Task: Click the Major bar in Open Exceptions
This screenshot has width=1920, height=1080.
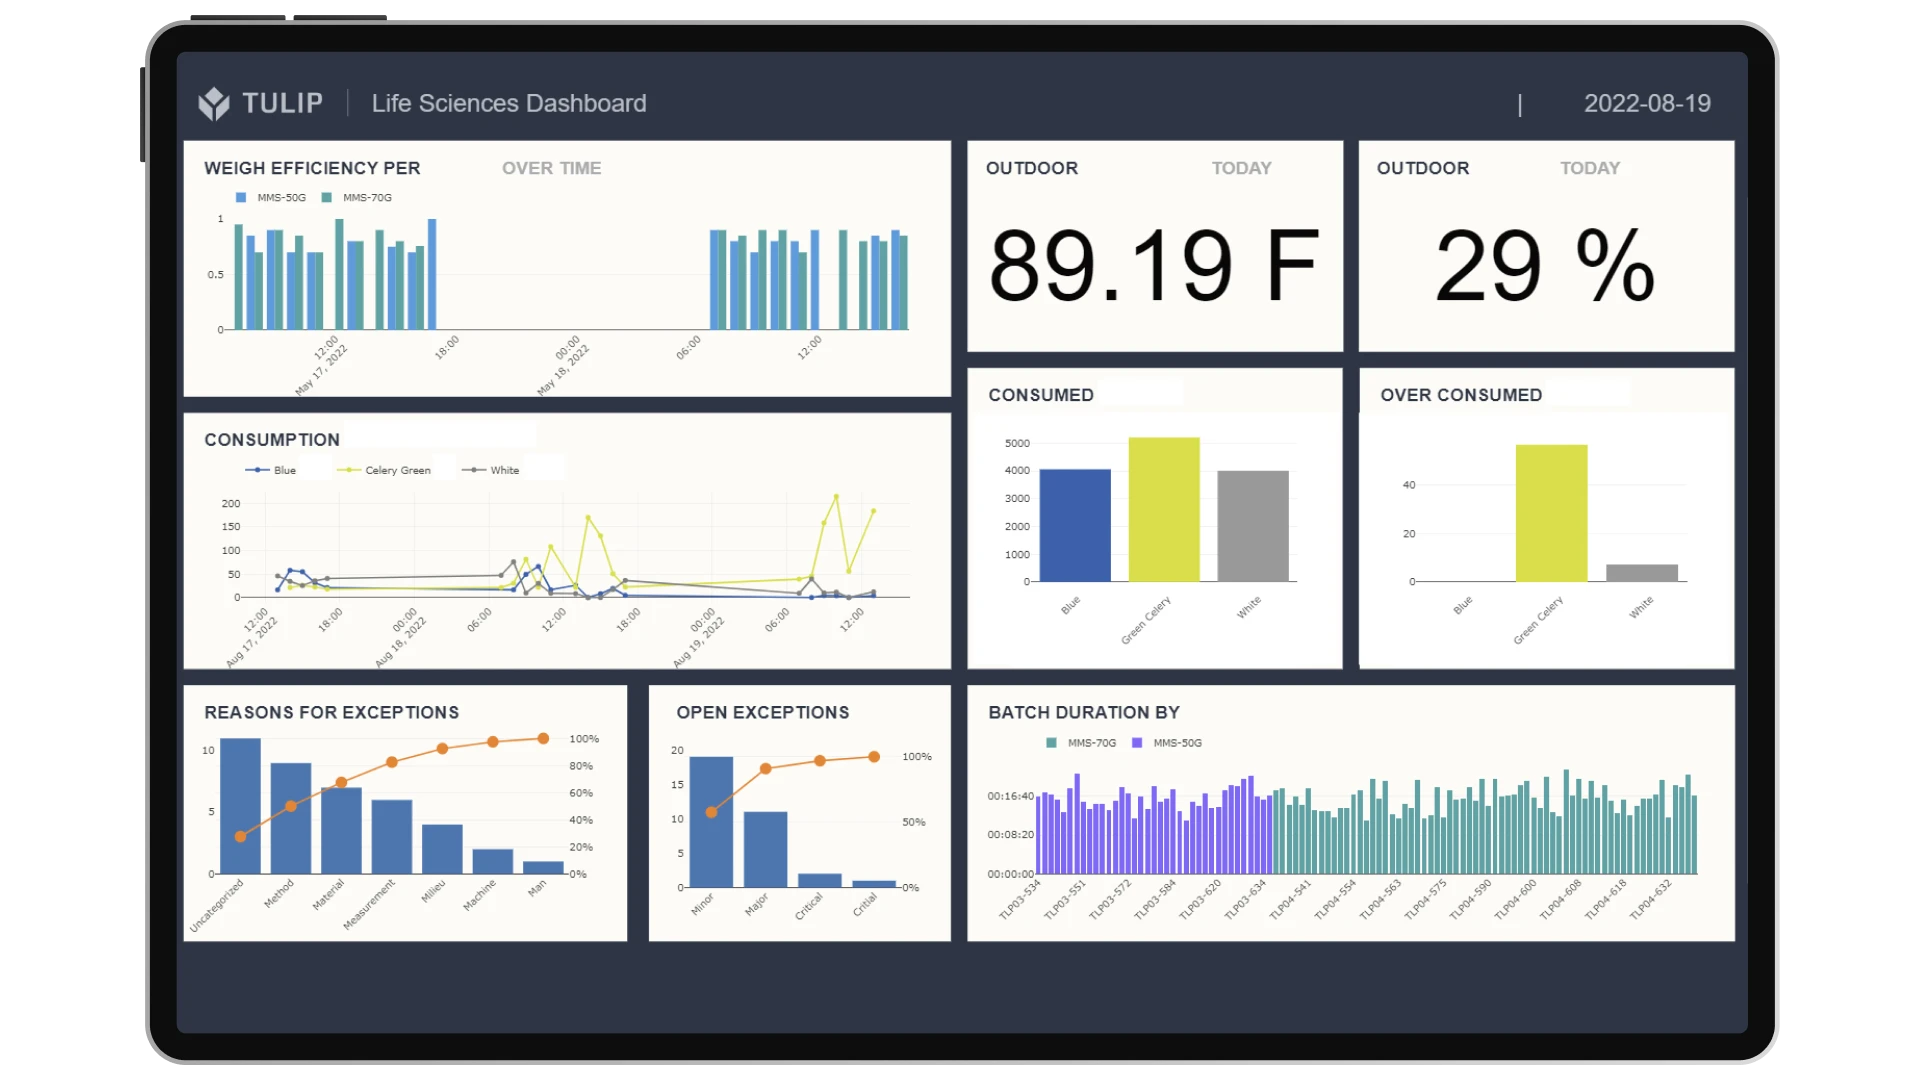Action: (x=765, y=849)
